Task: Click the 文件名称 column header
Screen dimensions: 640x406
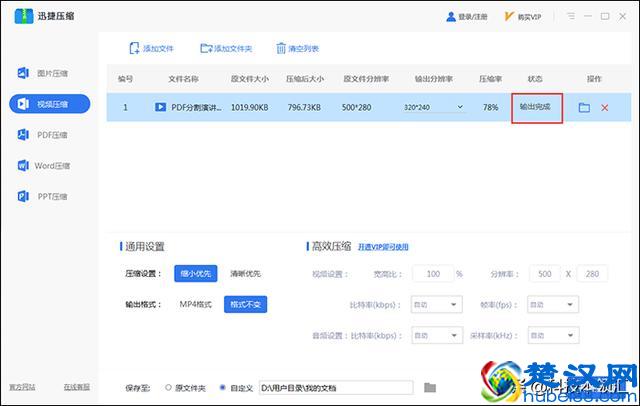Action: [x=183, y=79]
